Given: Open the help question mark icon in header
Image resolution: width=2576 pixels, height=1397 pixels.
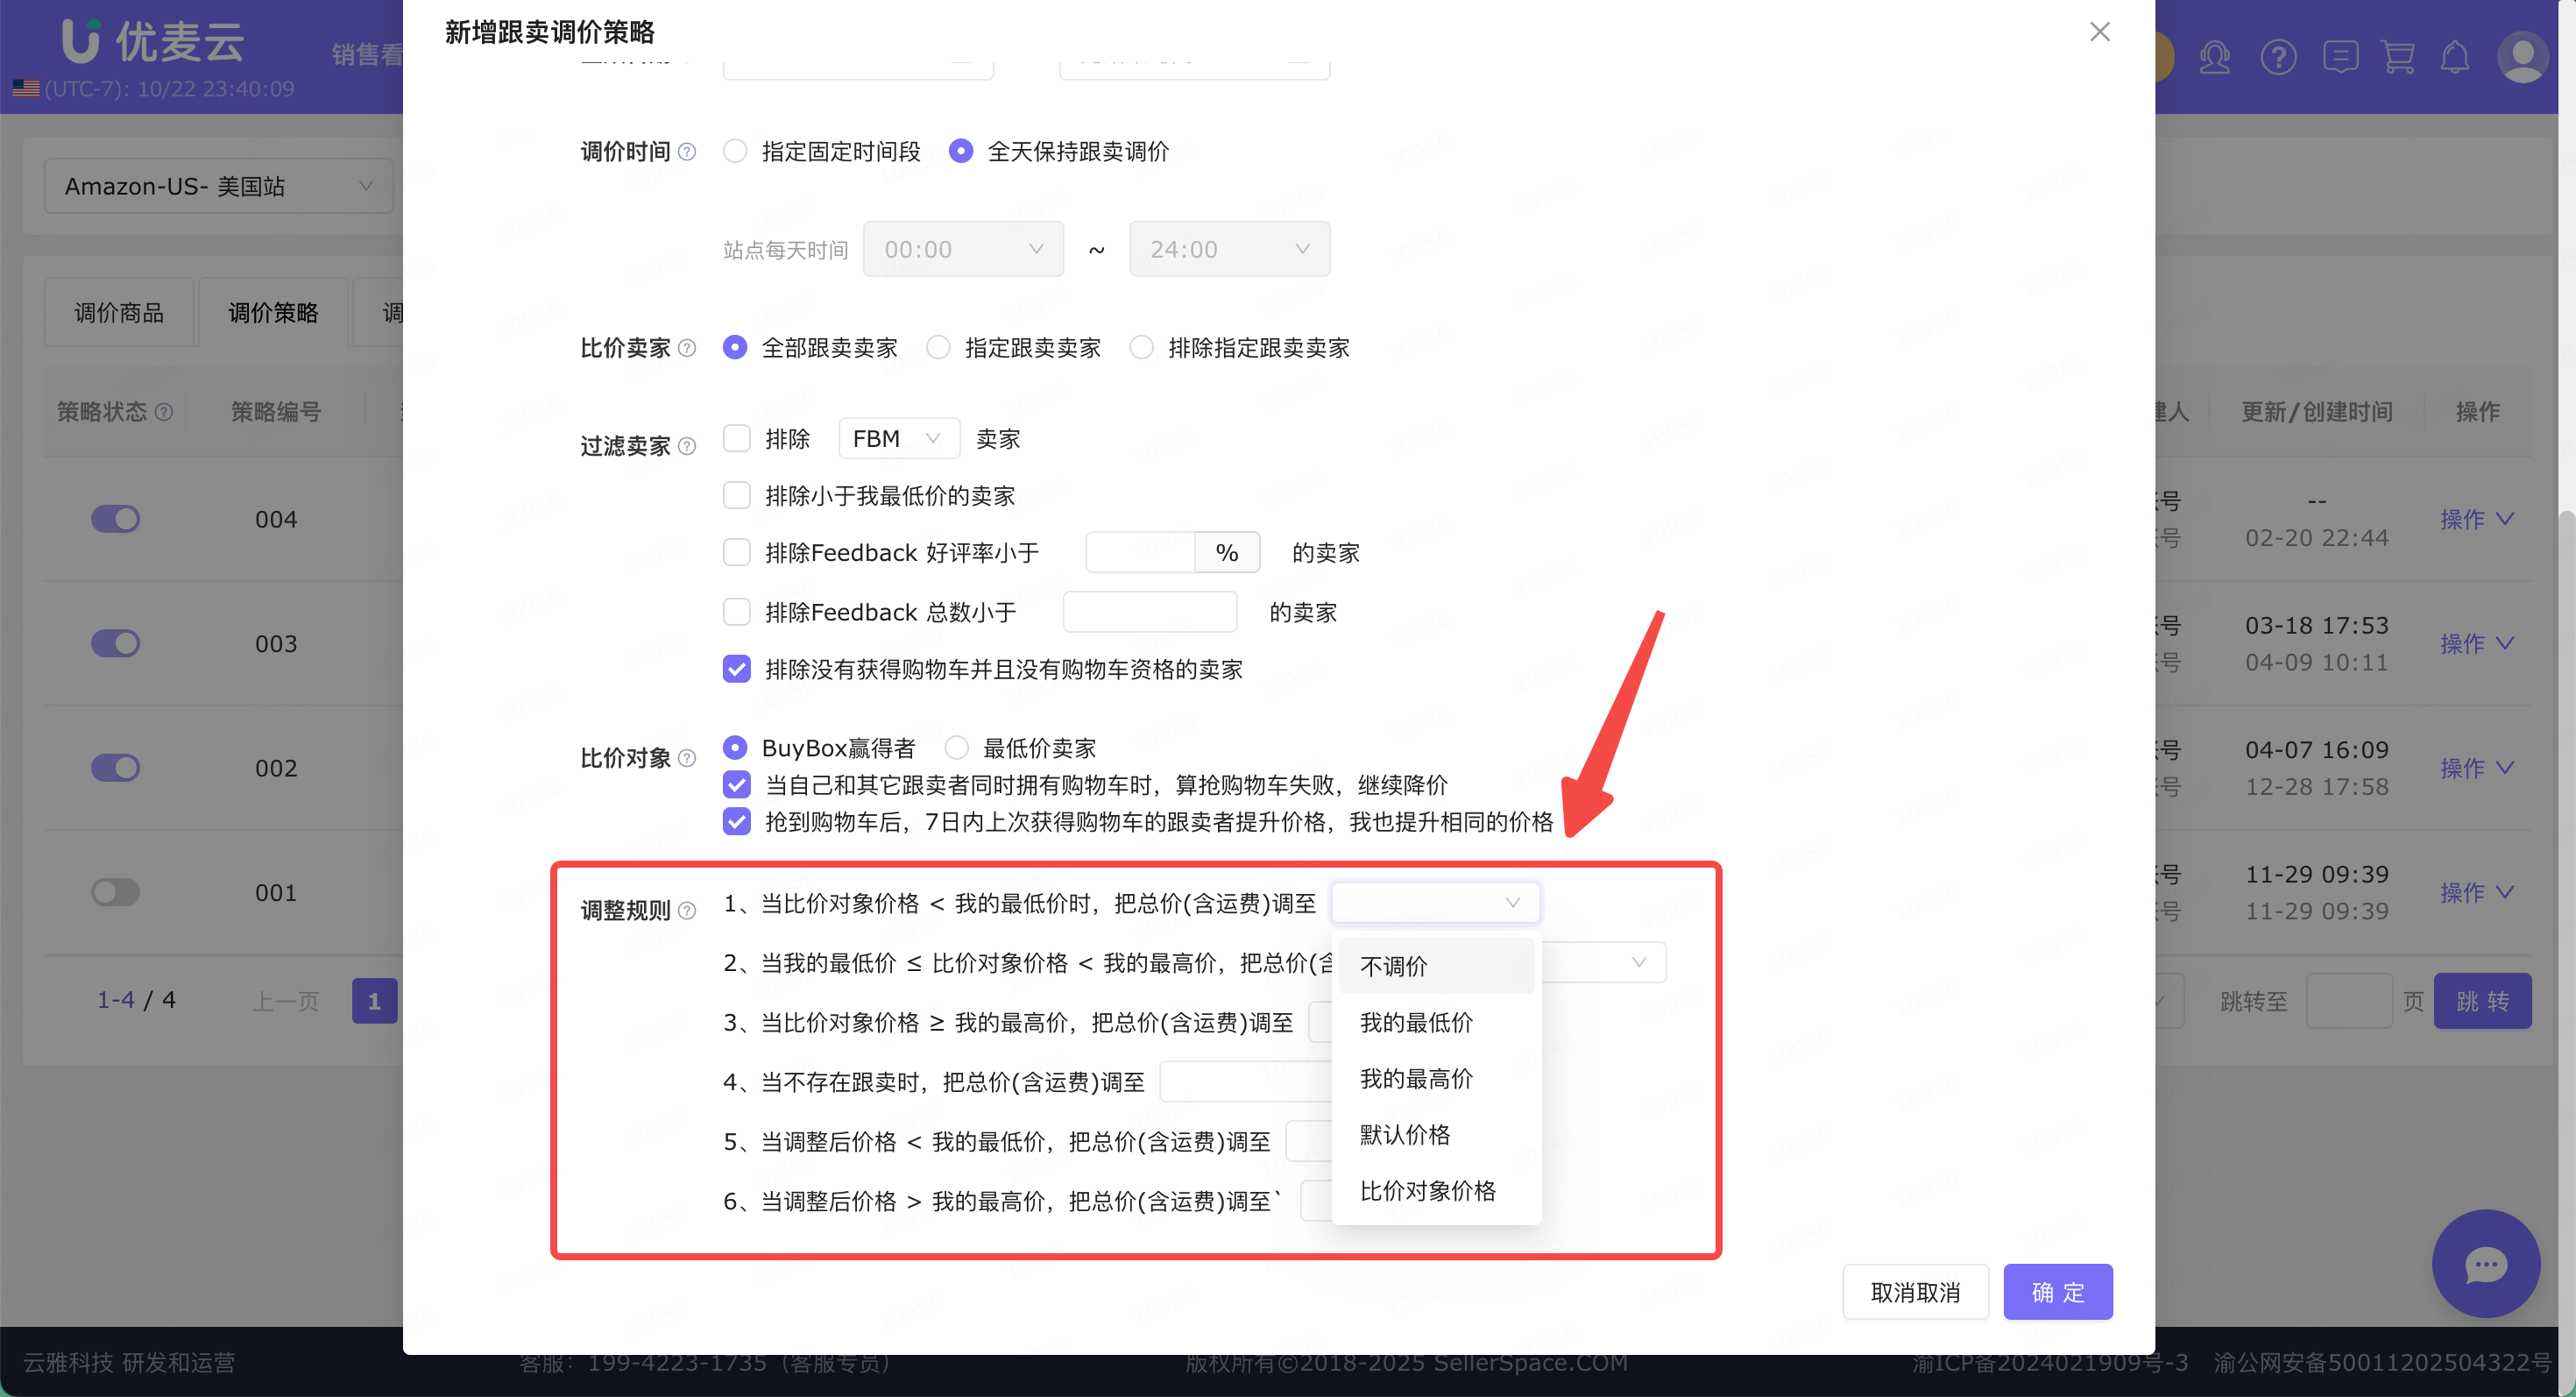Looking at the screenshot, I should tap(2278, 57).
